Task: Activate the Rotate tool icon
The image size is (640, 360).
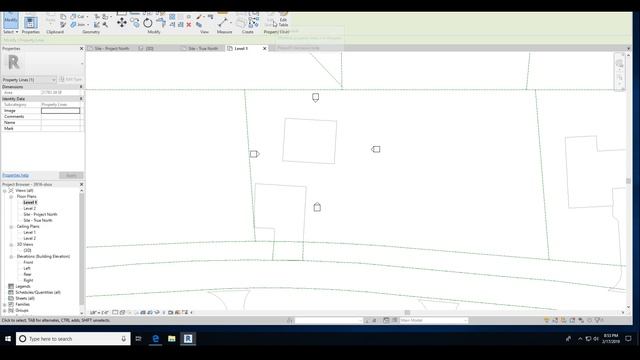Action: [x=147, y=23]
